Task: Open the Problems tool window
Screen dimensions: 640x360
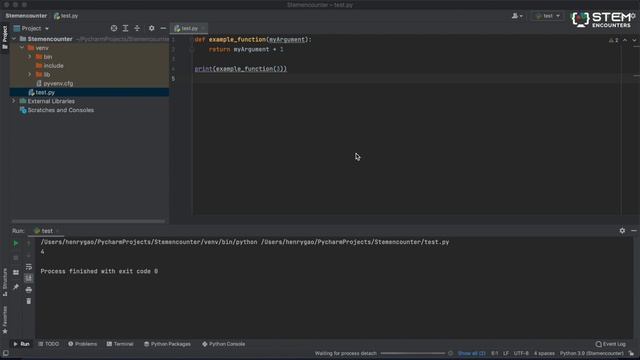Action: pos(82,344)
